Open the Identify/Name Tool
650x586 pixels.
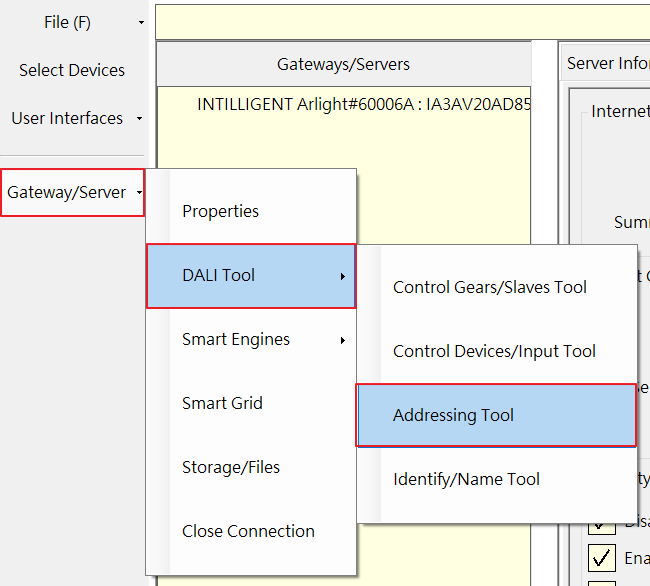[x=466, y=479]
